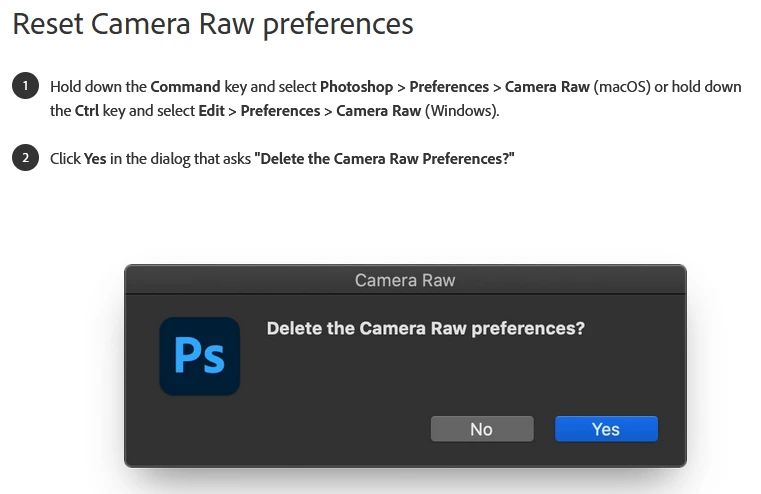Image resolution: width=761 pixels, height=494 pixels.
Task: Click Preferences right after the word Edit
Action: pos(280,110)
